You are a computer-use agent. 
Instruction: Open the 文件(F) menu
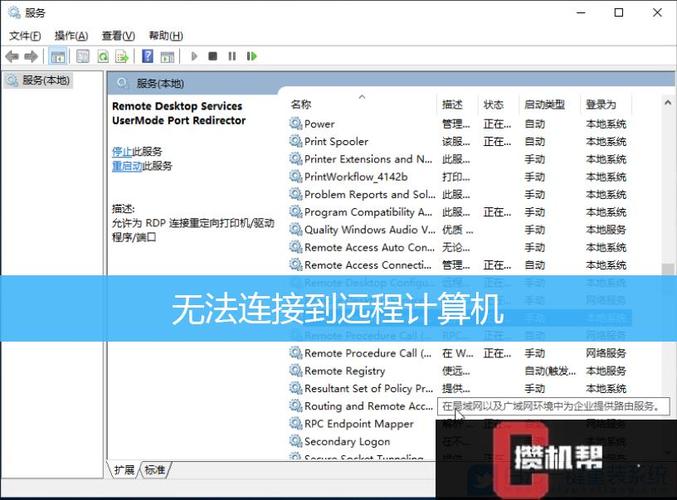coord(25,35)
